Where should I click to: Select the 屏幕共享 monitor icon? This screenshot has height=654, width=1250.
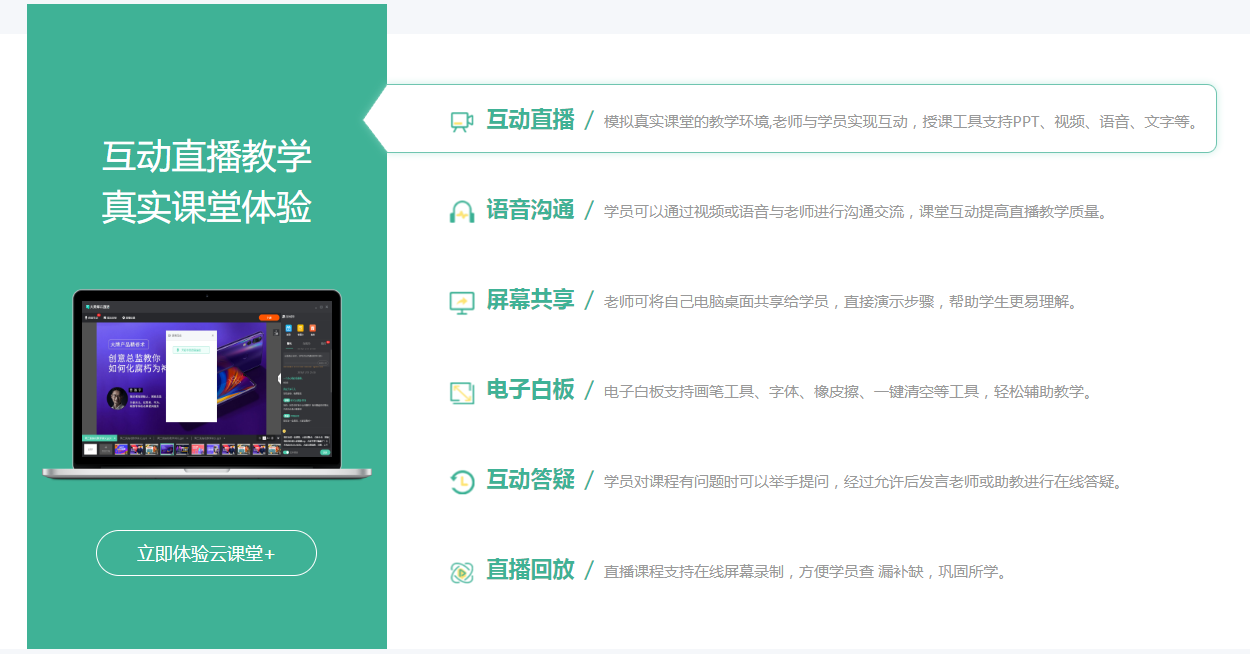(x=461, y=302)
